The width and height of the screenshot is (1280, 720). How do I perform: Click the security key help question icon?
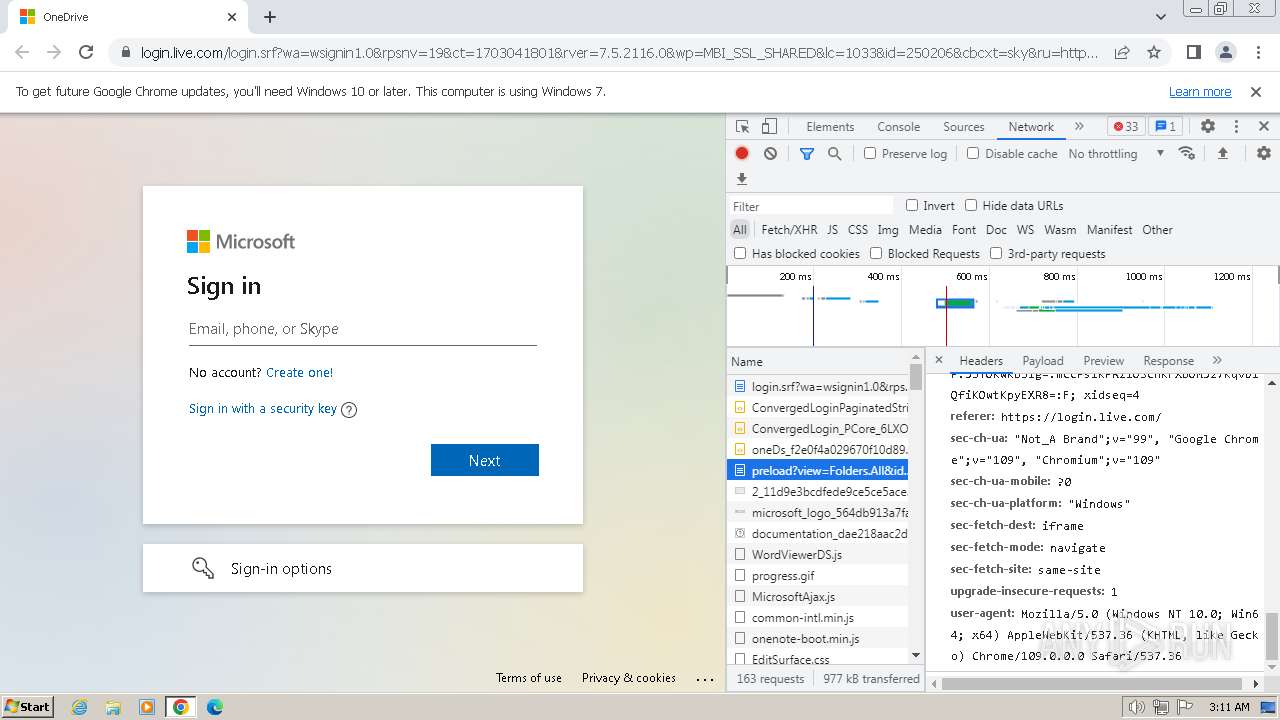(349, 409)
